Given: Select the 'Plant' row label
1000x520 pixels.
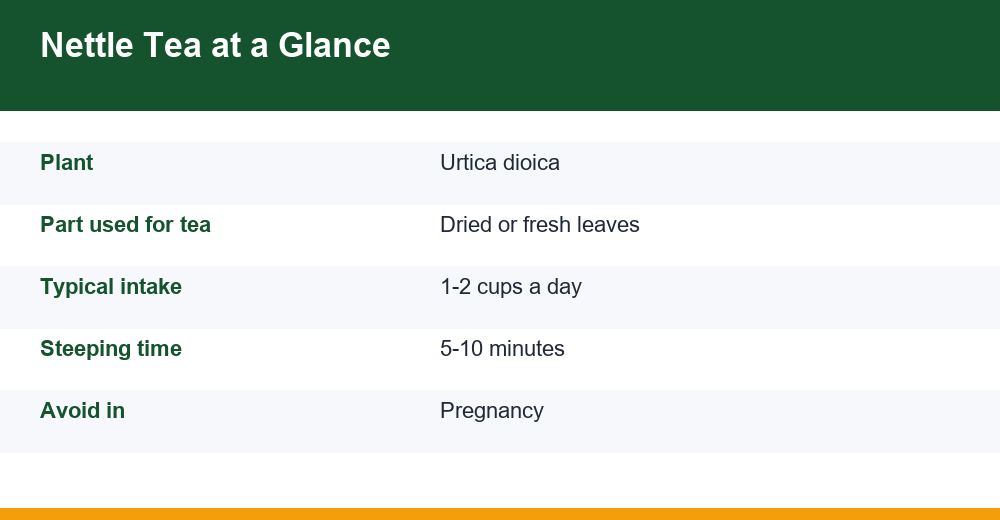Looking at the screenshot, I should [66, 163].
